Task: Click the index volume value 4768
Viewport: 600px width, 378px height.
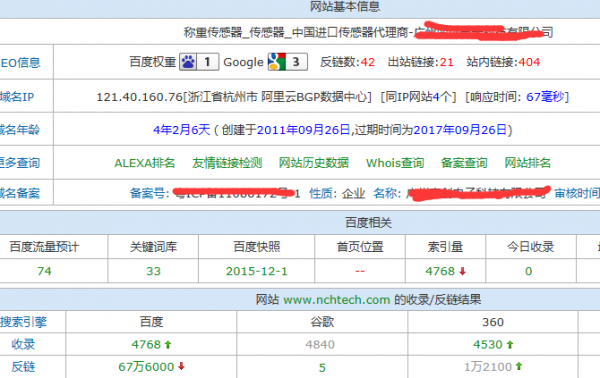Action: pyautogui.click(x=440, y=271)
